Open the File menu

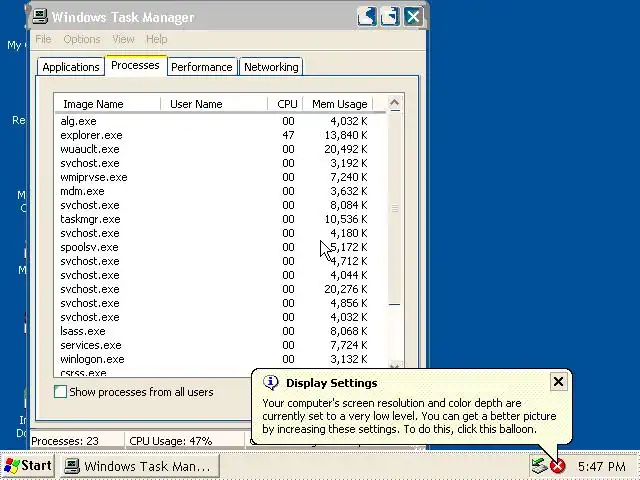[x=43, y=39]
